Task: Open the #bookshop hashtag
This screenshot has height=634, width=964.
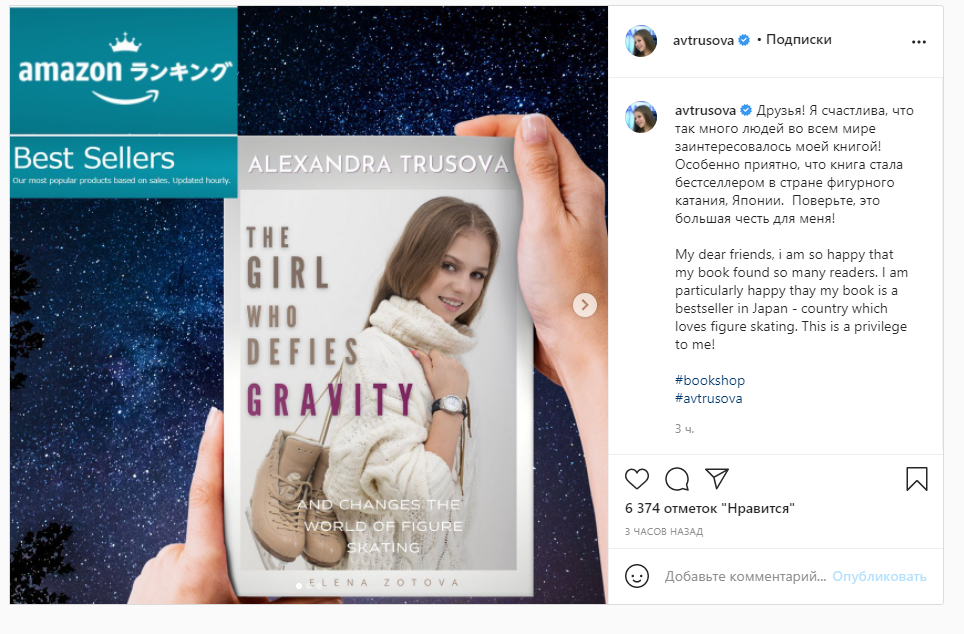Action: tap(709, 381)
